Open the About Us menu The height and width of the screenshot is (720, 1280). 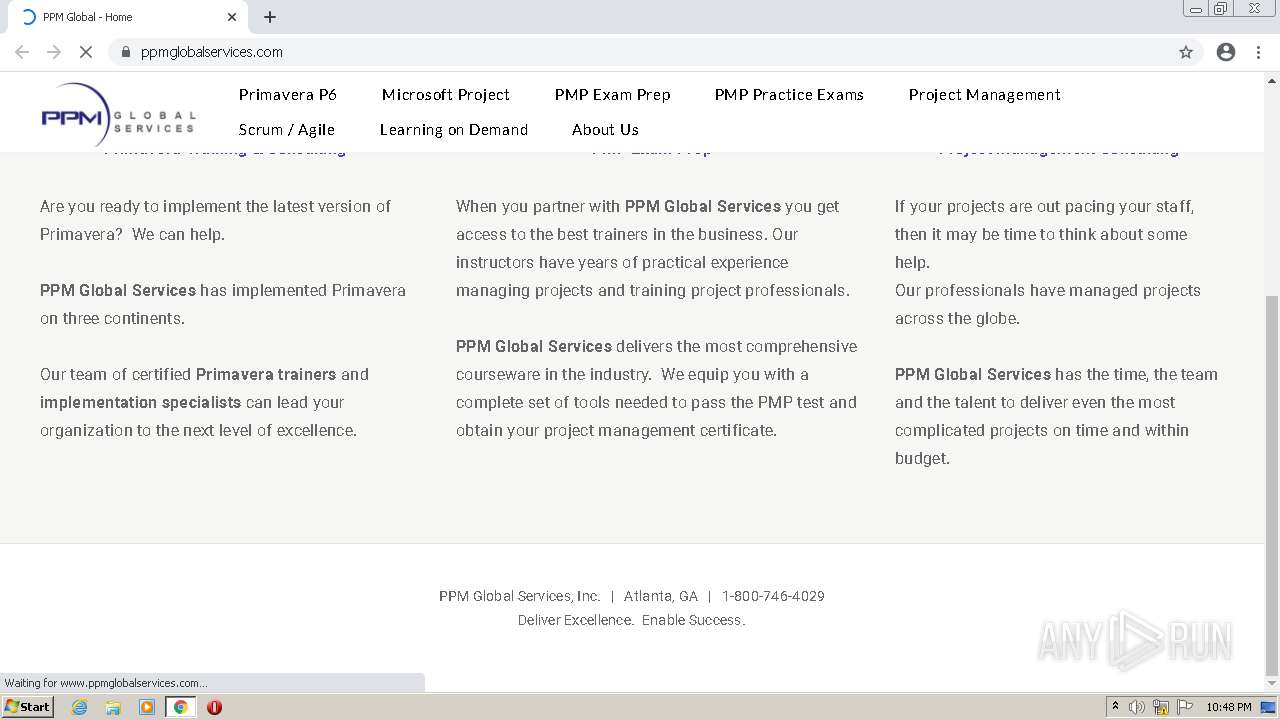605,130
